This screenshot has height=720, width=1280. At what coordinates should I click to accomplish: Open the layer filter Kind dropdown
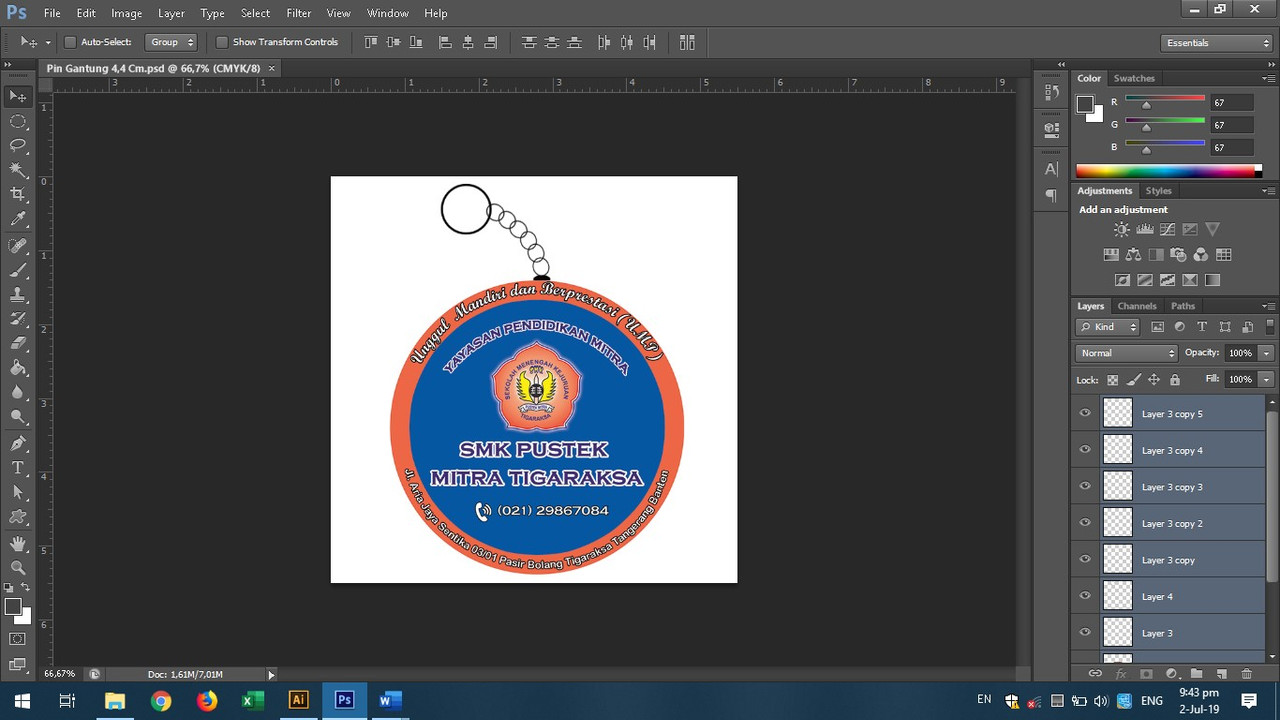(1108, 327)
